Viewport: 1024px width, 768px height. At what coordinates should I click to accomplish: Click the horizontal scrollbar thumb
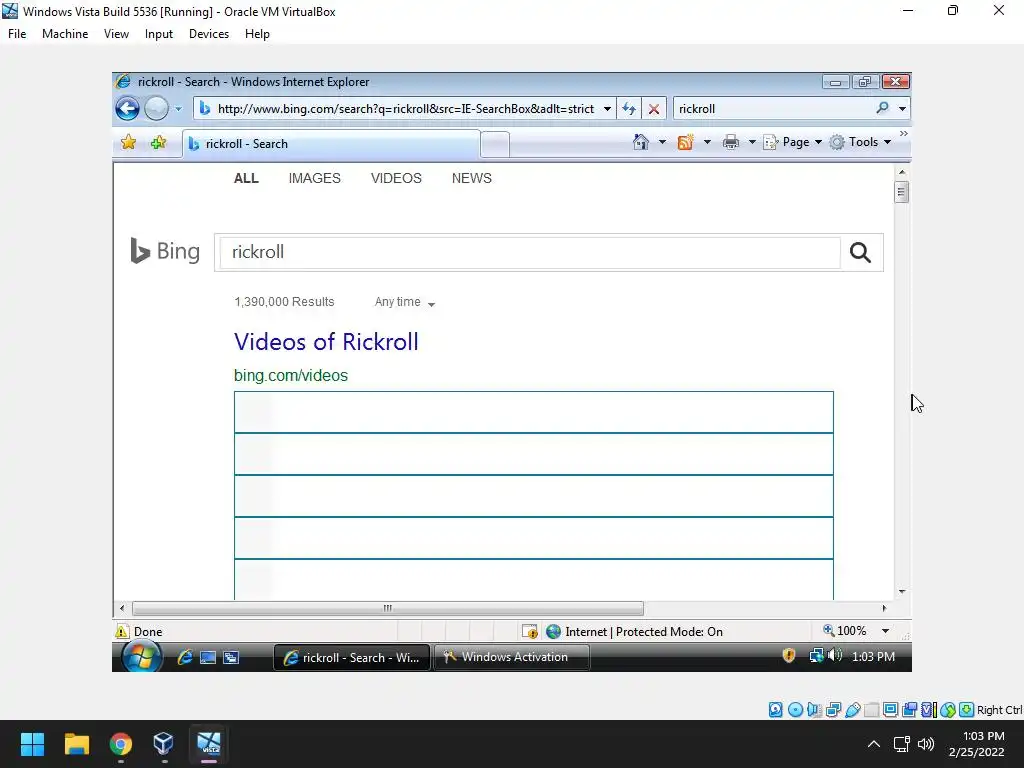pyautogui.click(x=387, y=608)
